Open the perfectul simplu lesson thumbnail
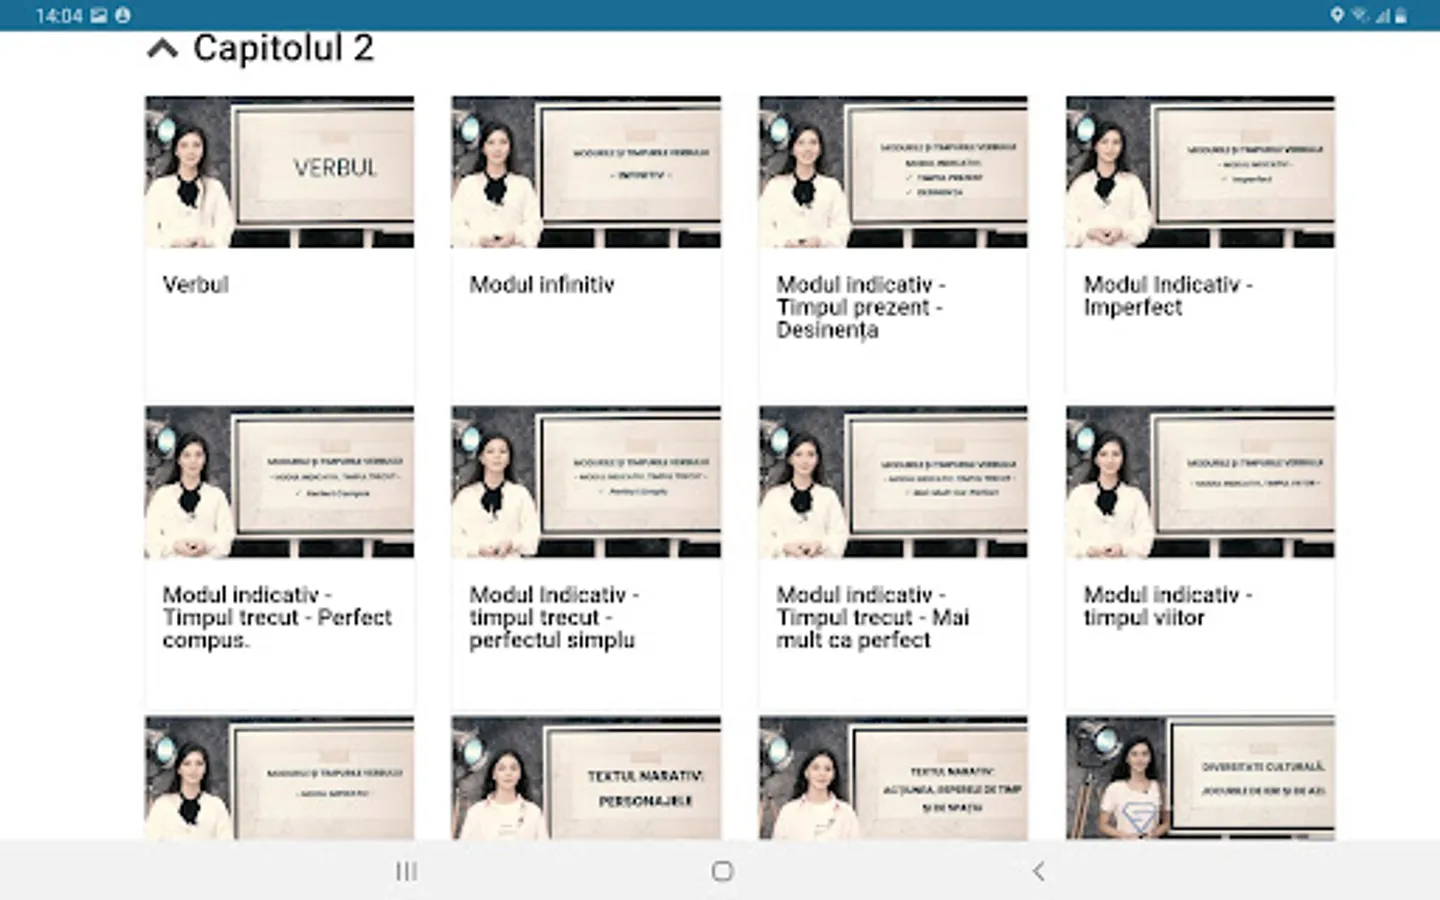The image size is (1440, 900). (586, 482)
